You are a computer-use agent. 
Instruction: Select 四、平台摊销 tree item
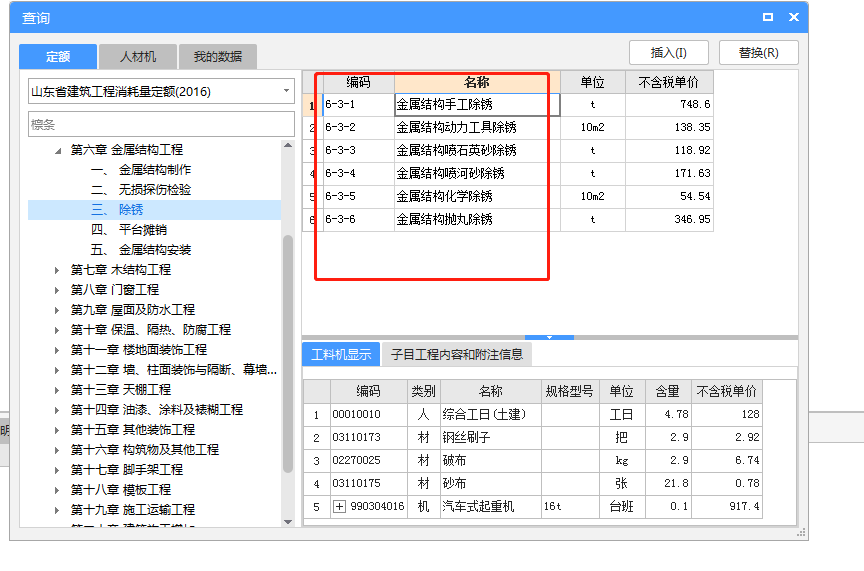click(129, 230)
